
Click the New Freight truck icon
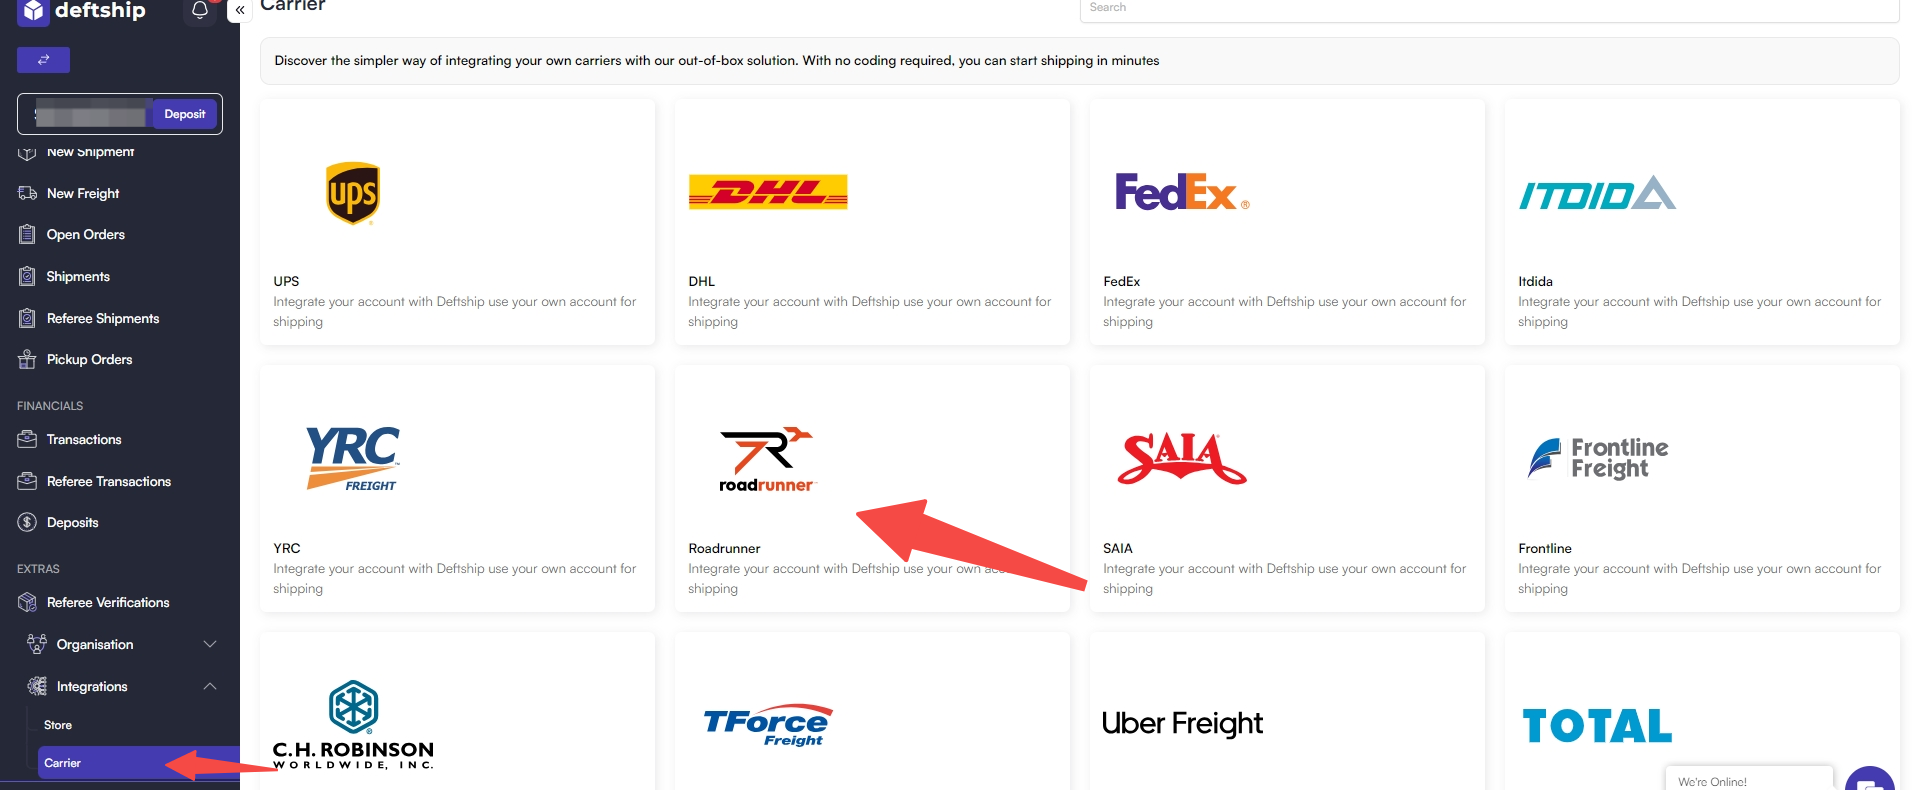pyautogui.click(x=27, y=193)
